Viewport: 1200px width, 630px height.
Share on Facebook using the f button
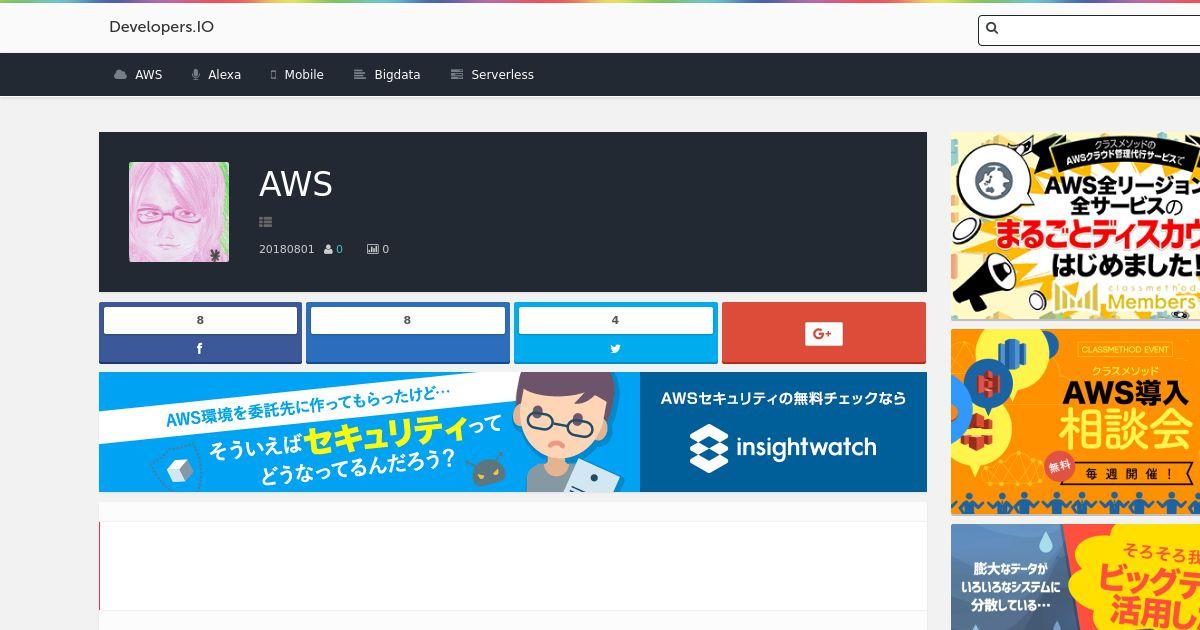point(200,349)
